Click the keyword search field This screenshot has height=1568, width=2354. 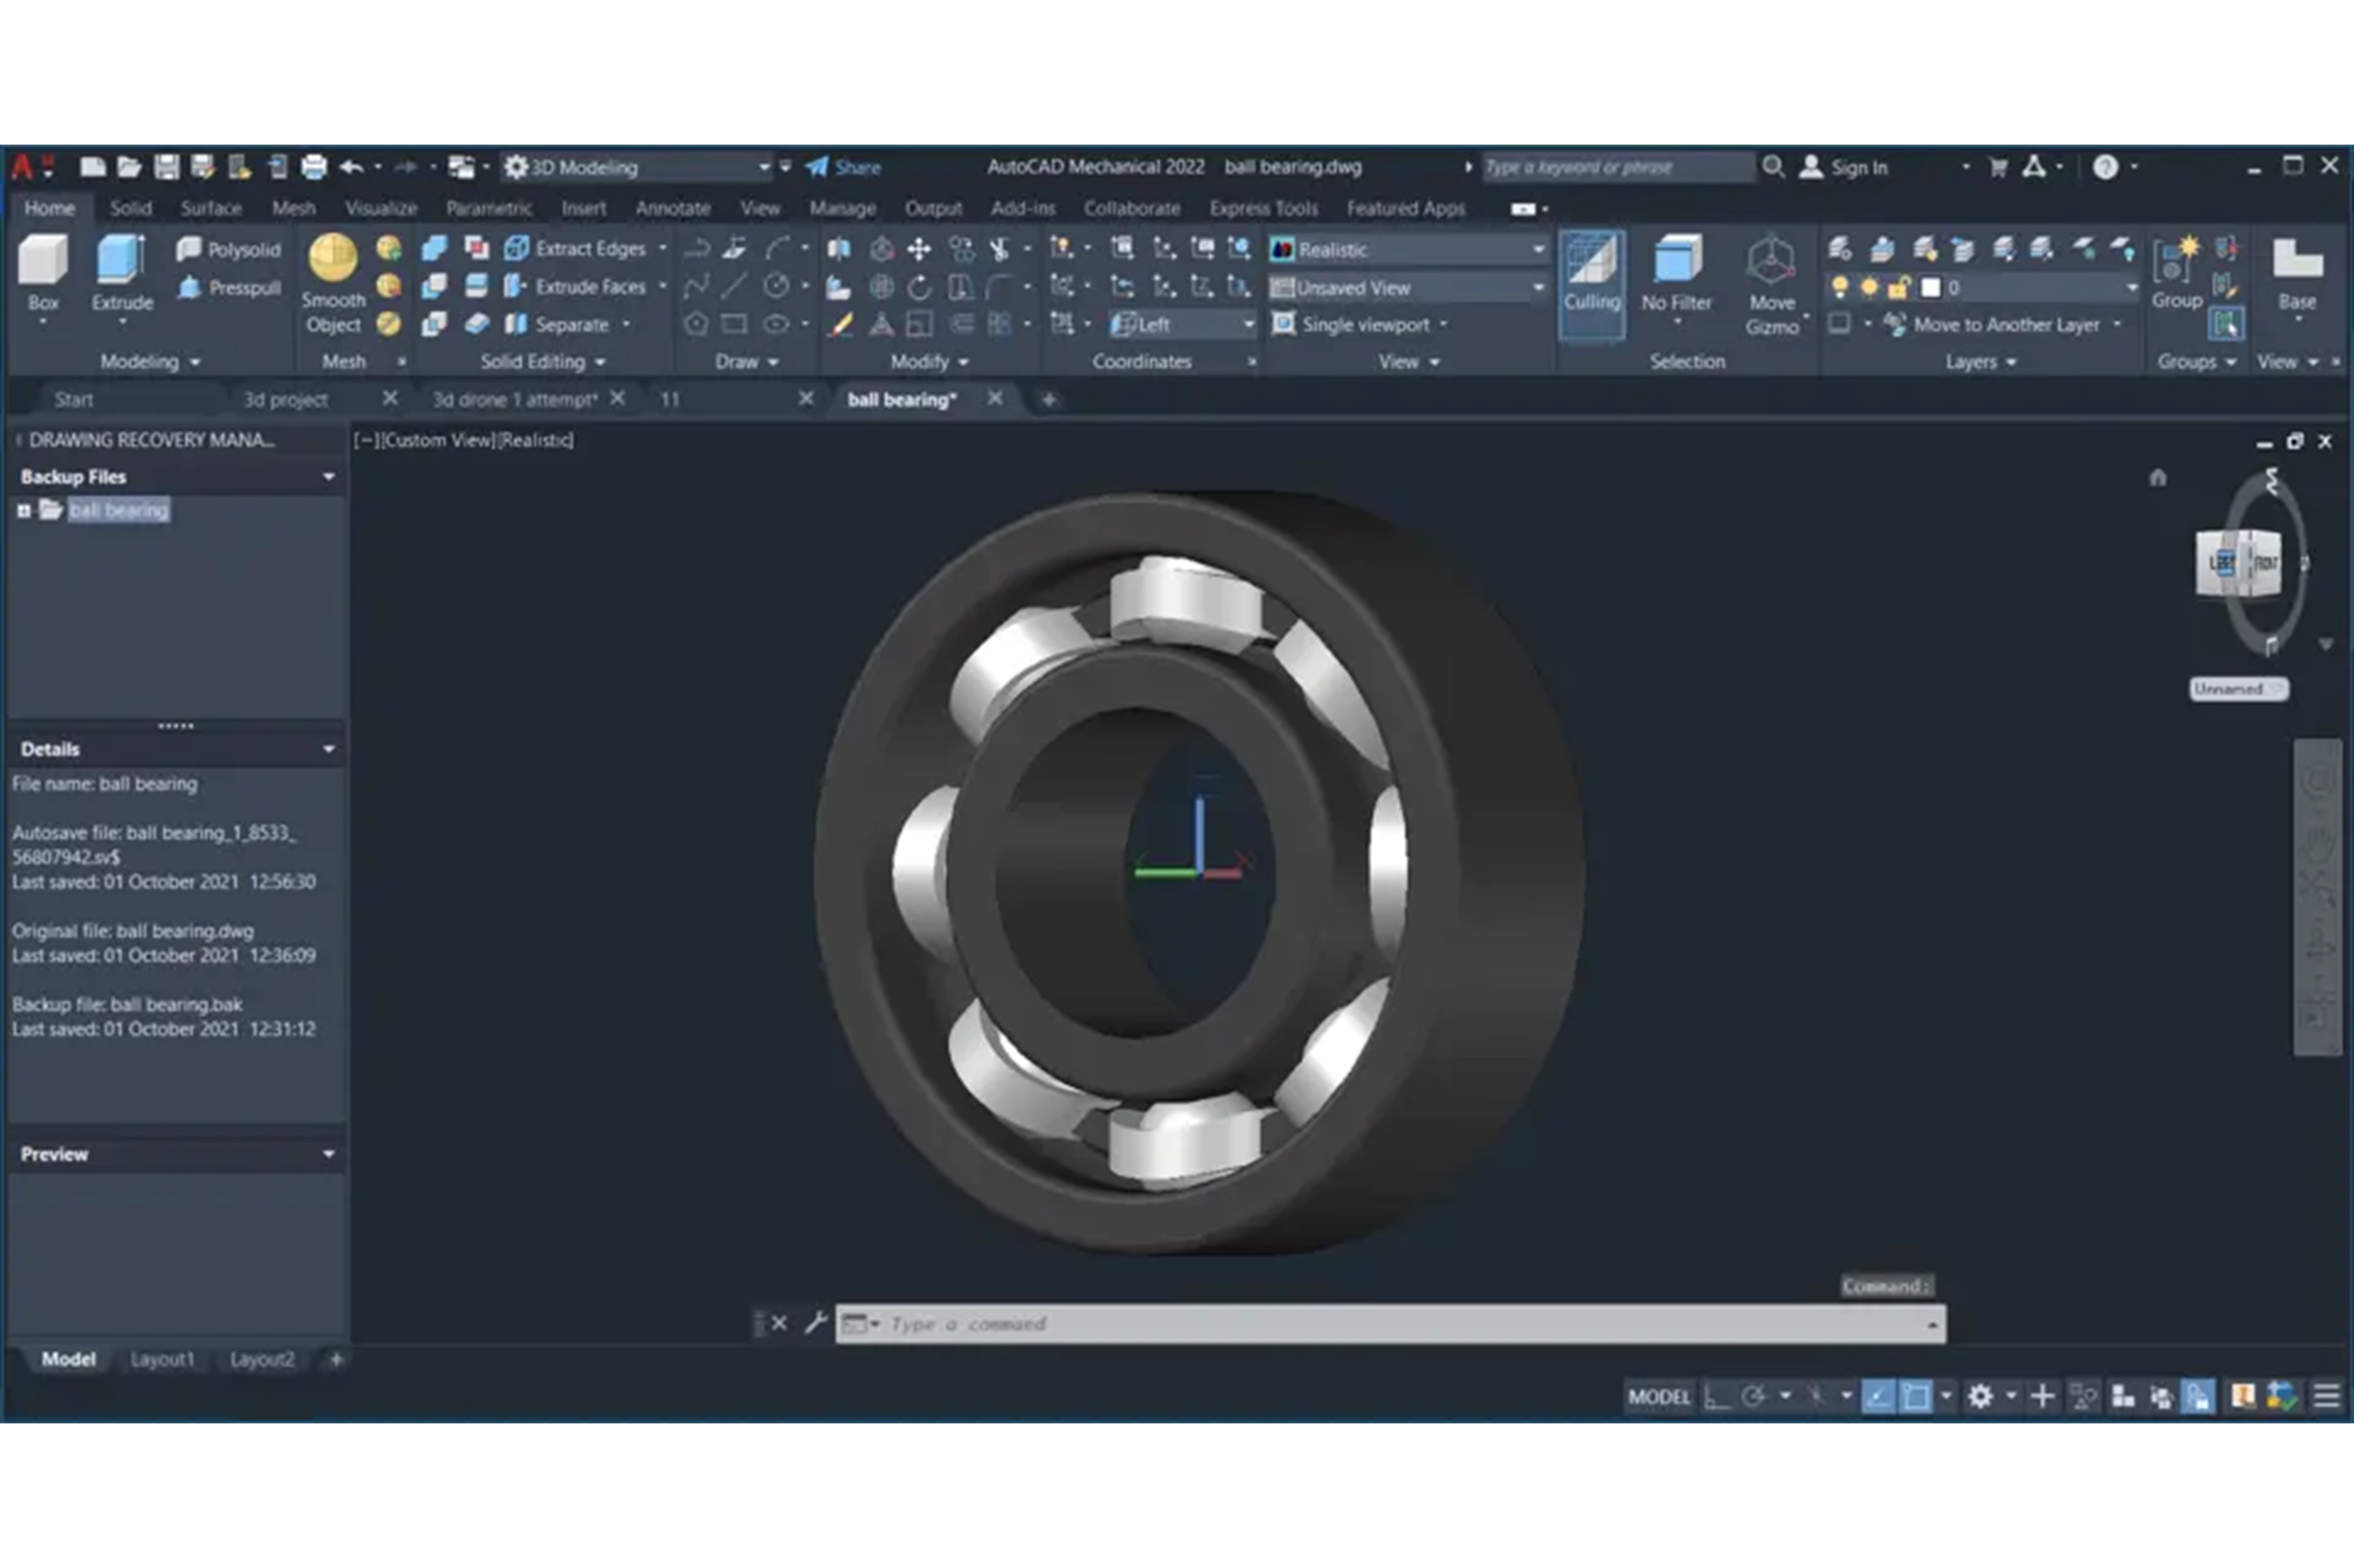coord(1617,167)
